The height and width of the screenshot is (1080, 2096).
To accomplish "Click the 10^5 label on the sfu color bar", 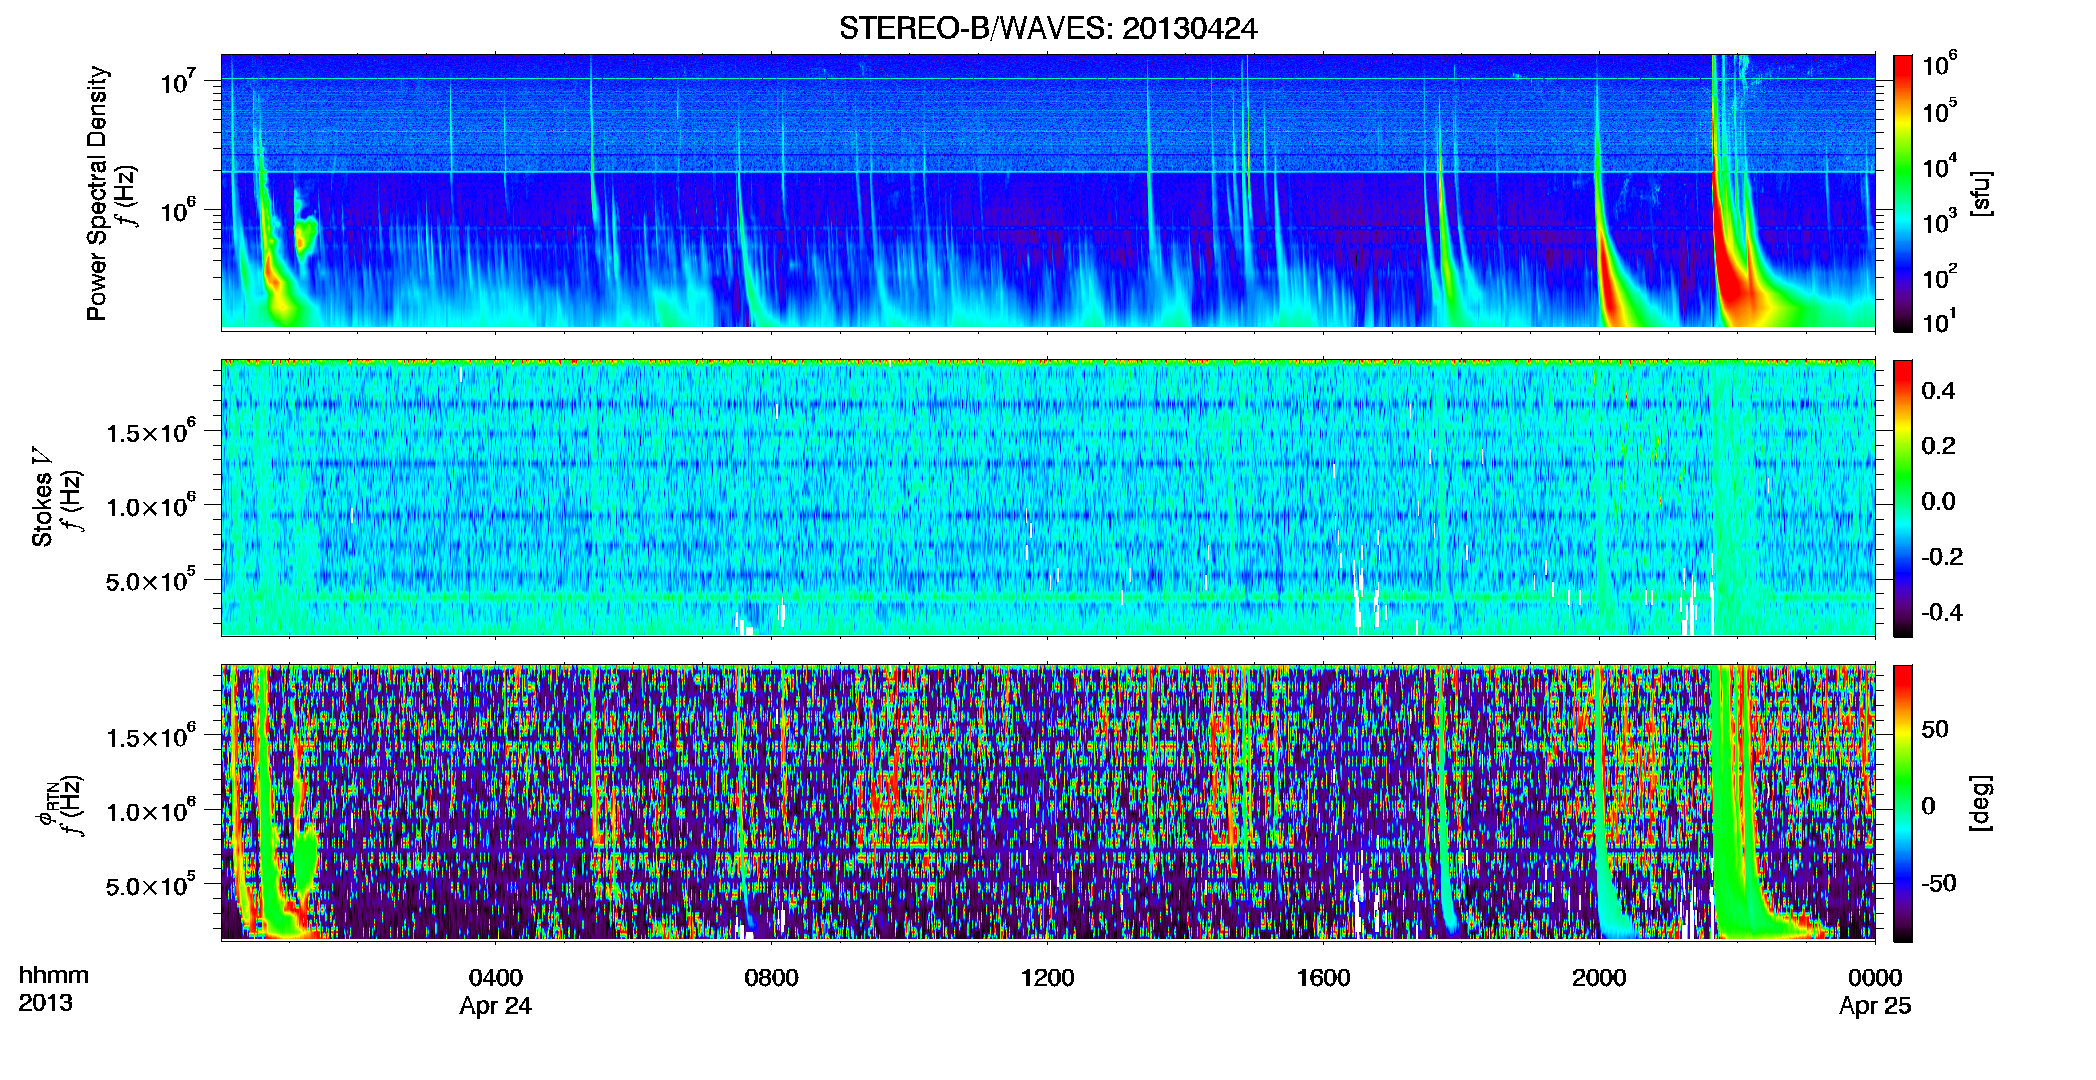I will pyautogui.click(x=1940, y=110).
